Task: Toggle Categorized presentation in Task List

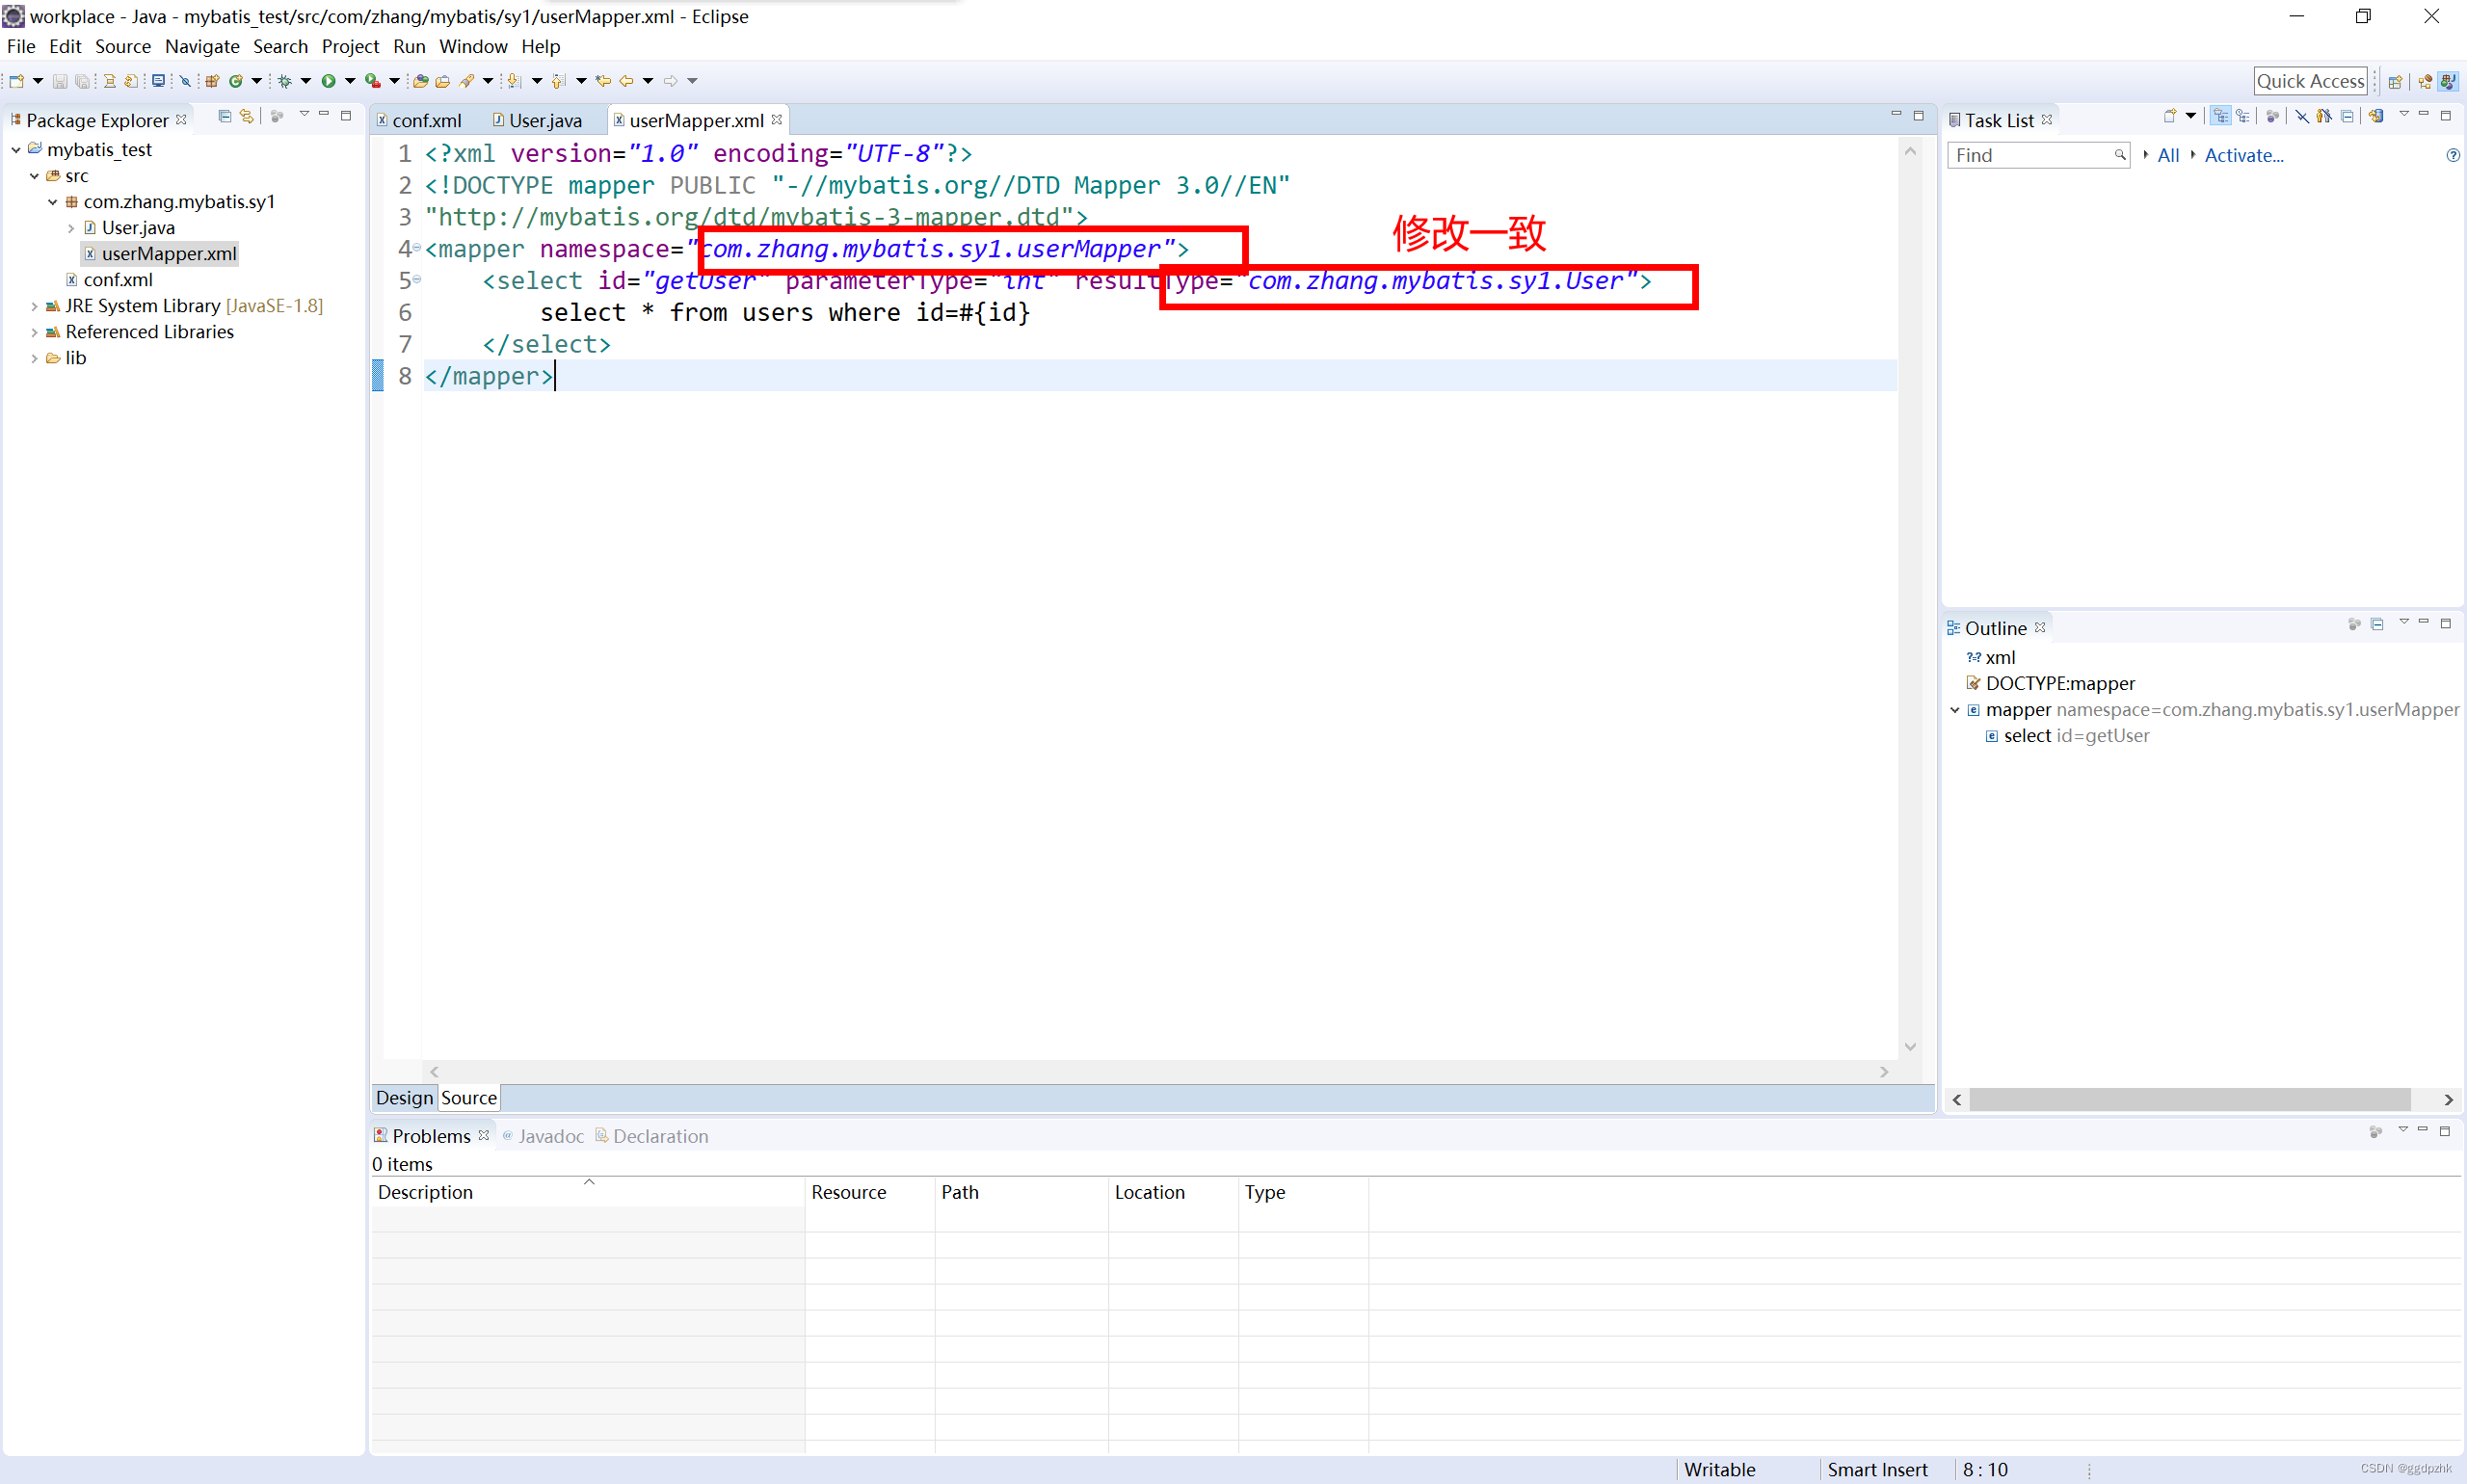Action: tap(2220, 116)
